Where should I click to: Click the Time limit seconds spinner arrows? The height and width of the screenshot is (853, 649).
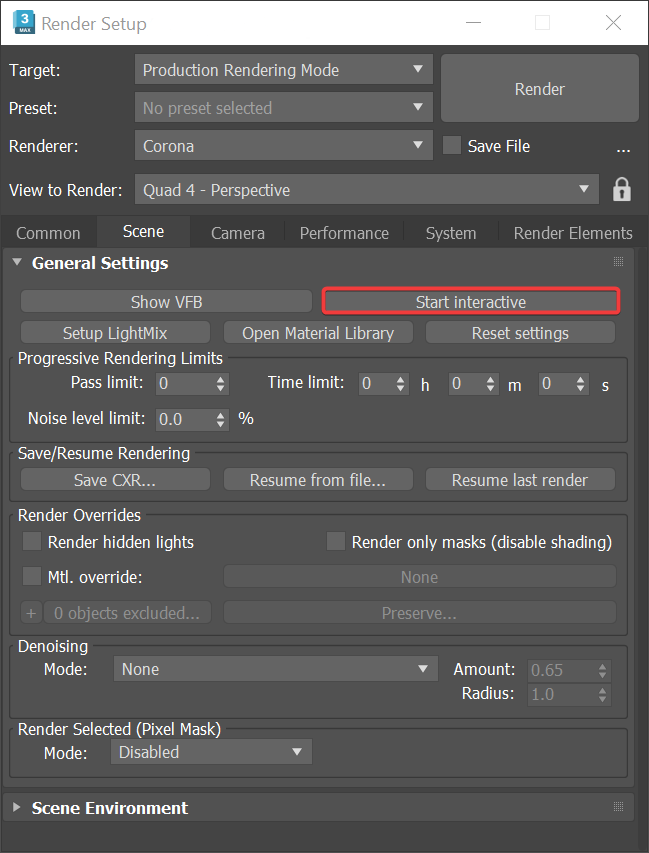pyautogui.click(x=580, y=384)
